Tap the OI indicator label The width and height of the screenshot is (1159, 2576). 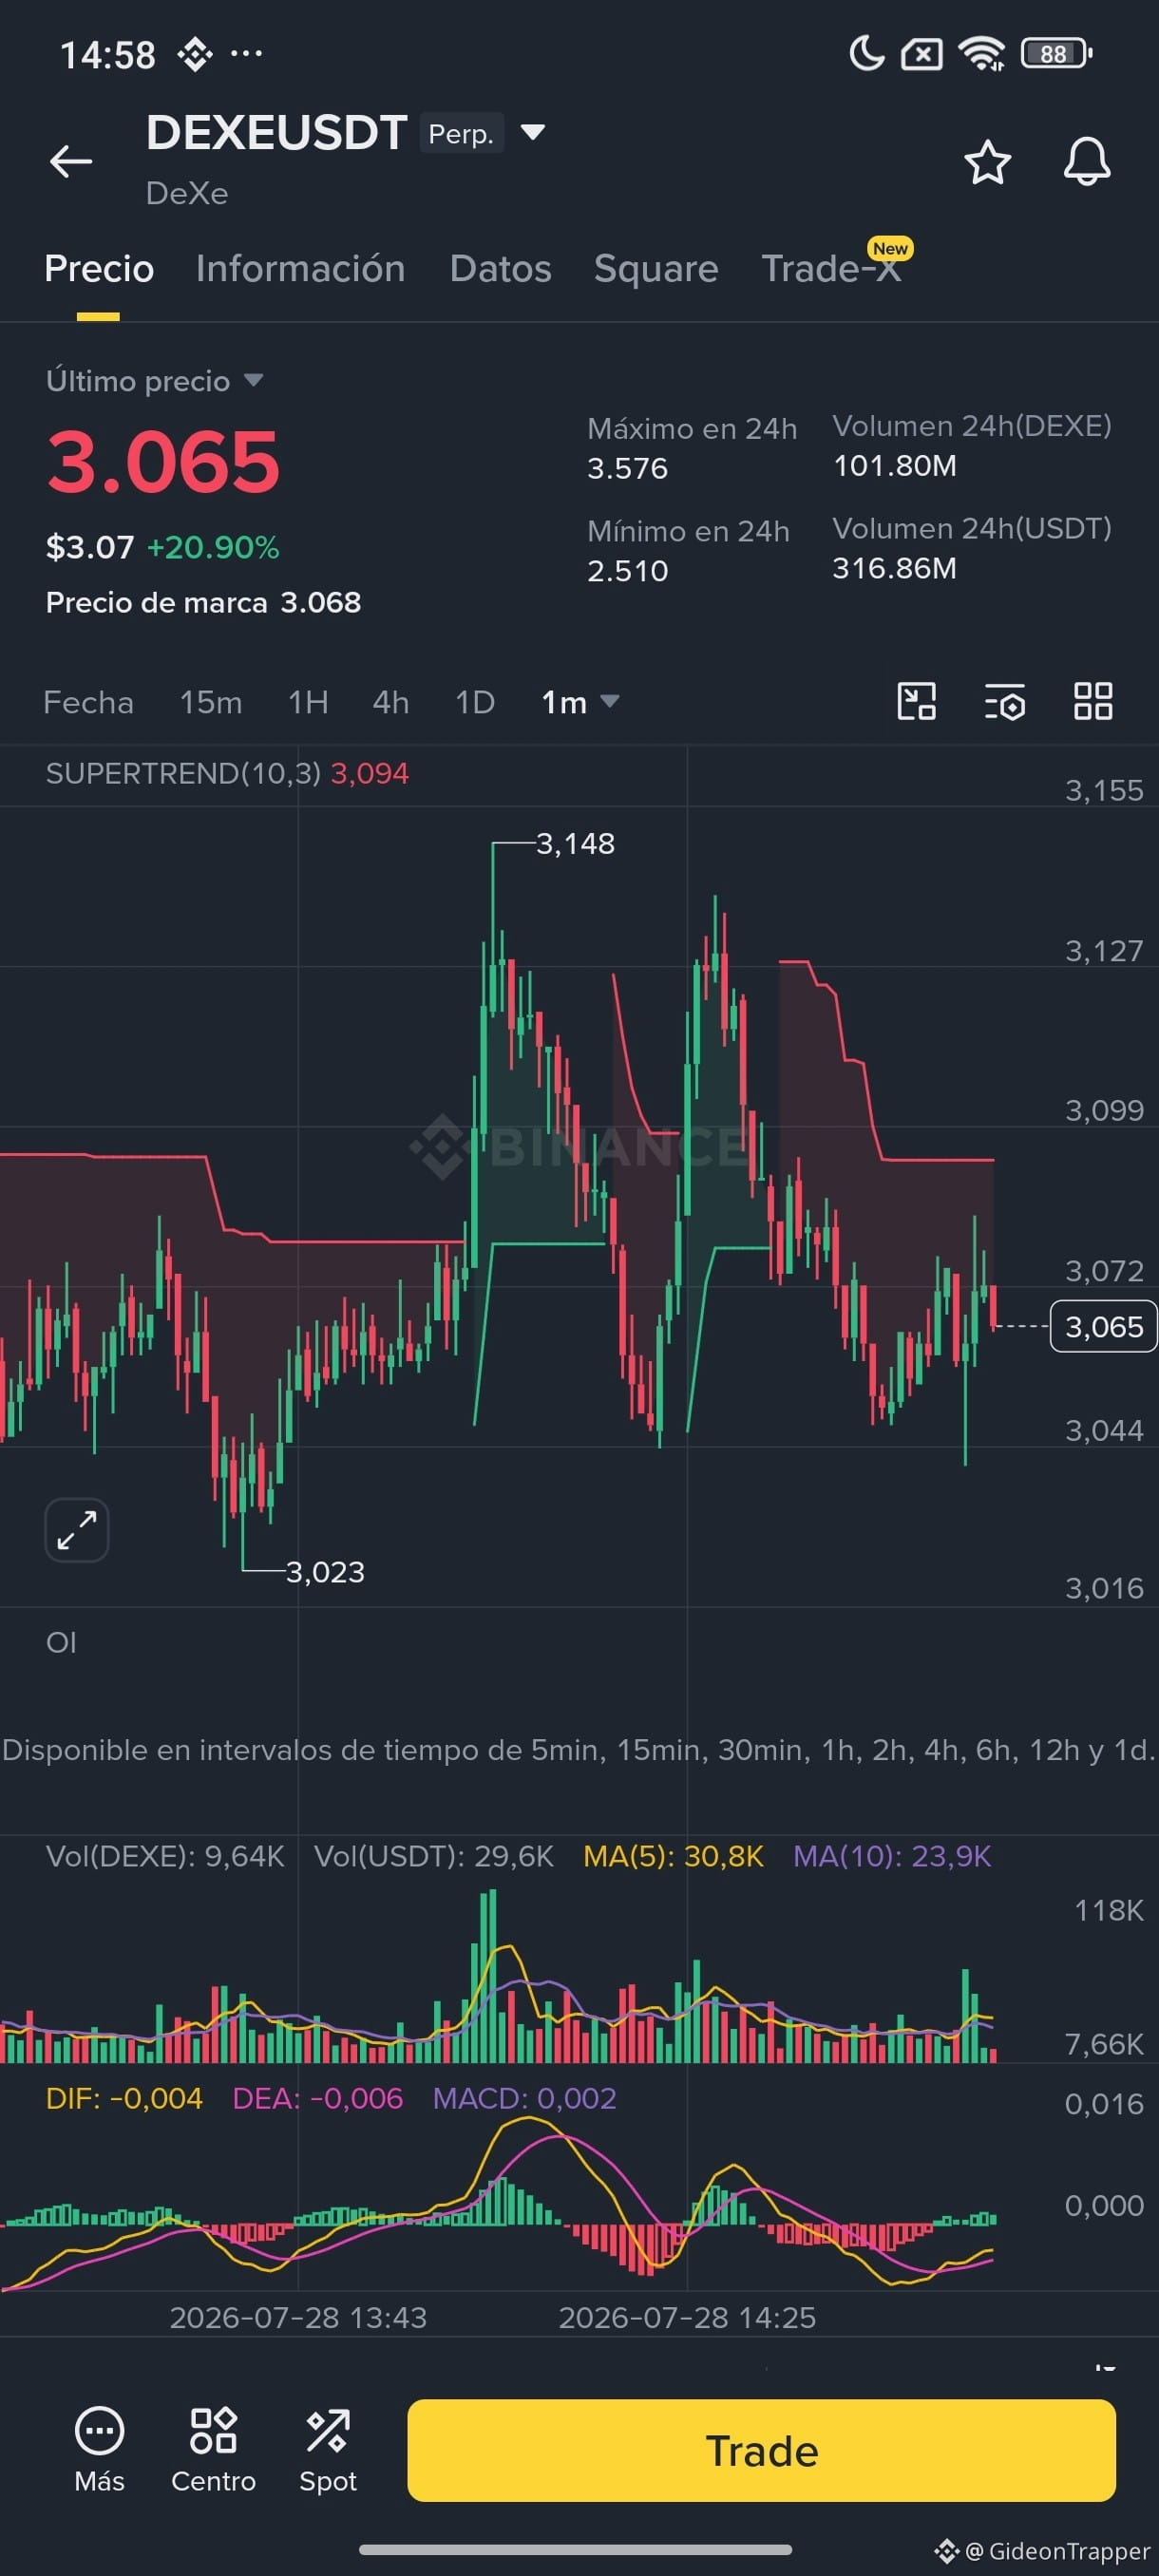click(x=61, y=1643)
